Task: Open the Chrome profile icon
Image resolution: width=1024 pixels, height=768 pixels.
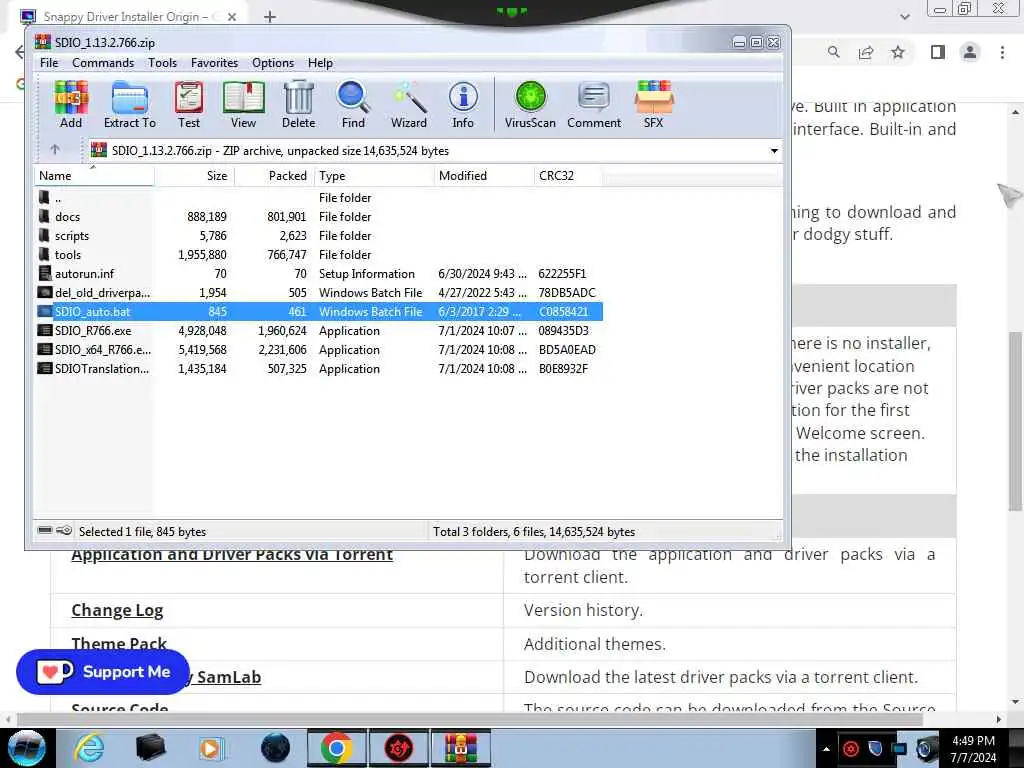Action: click(x=970, y=52)
